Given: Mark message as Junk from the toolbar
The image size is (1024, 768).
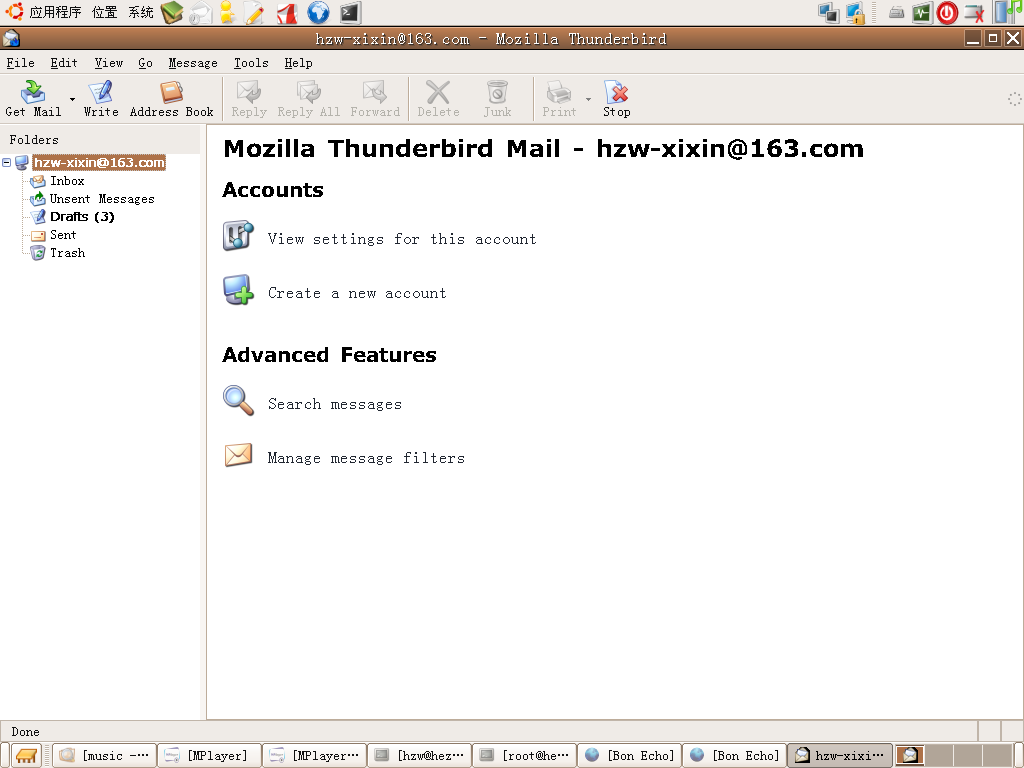Looking at the screenshot, I should point(497,99).
